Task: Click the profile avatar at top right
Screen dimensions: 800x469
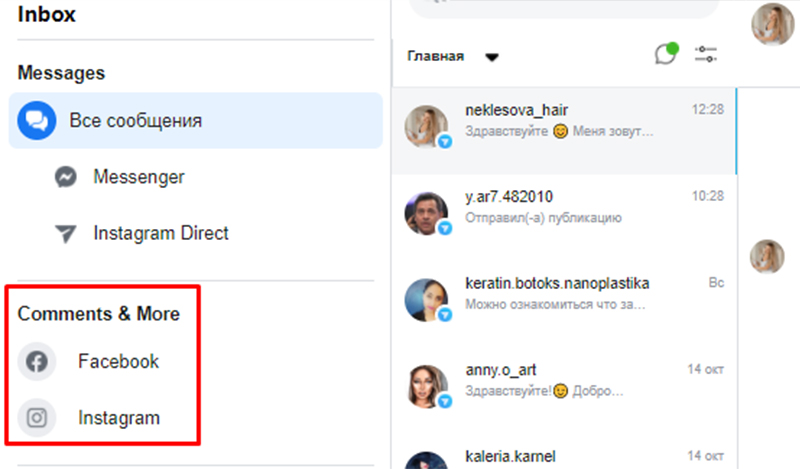Action: (x=773, y=24)
